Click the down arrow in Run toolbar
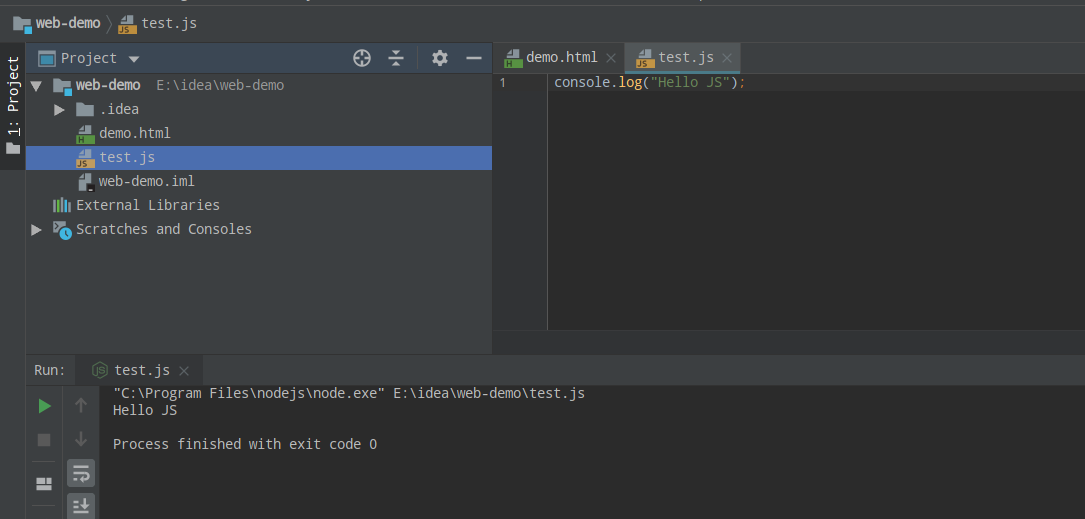Viewport: 1085px width, 519px height. pos(81,439)
